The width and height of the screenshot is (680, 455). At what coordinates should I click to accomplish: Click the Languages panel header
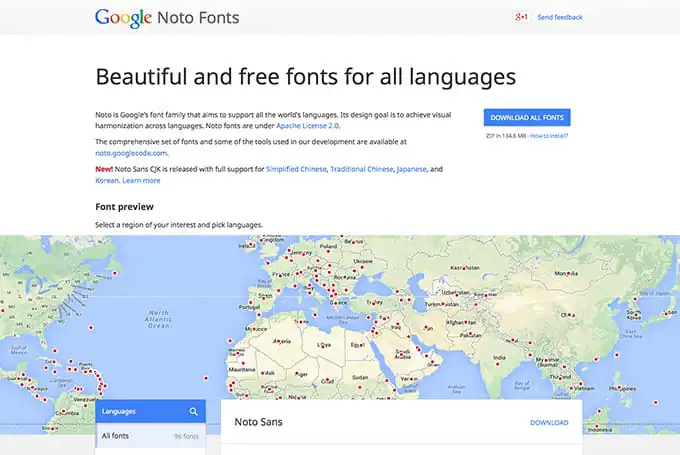click(x=150, y=411)
